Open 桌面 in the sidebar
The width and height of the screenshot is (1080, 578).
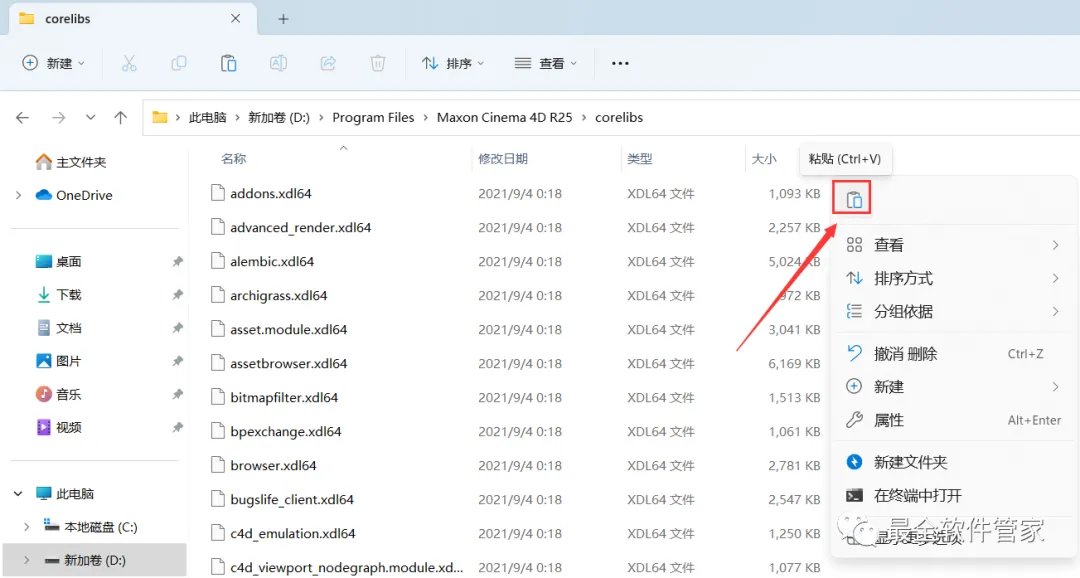pos(59,262)
